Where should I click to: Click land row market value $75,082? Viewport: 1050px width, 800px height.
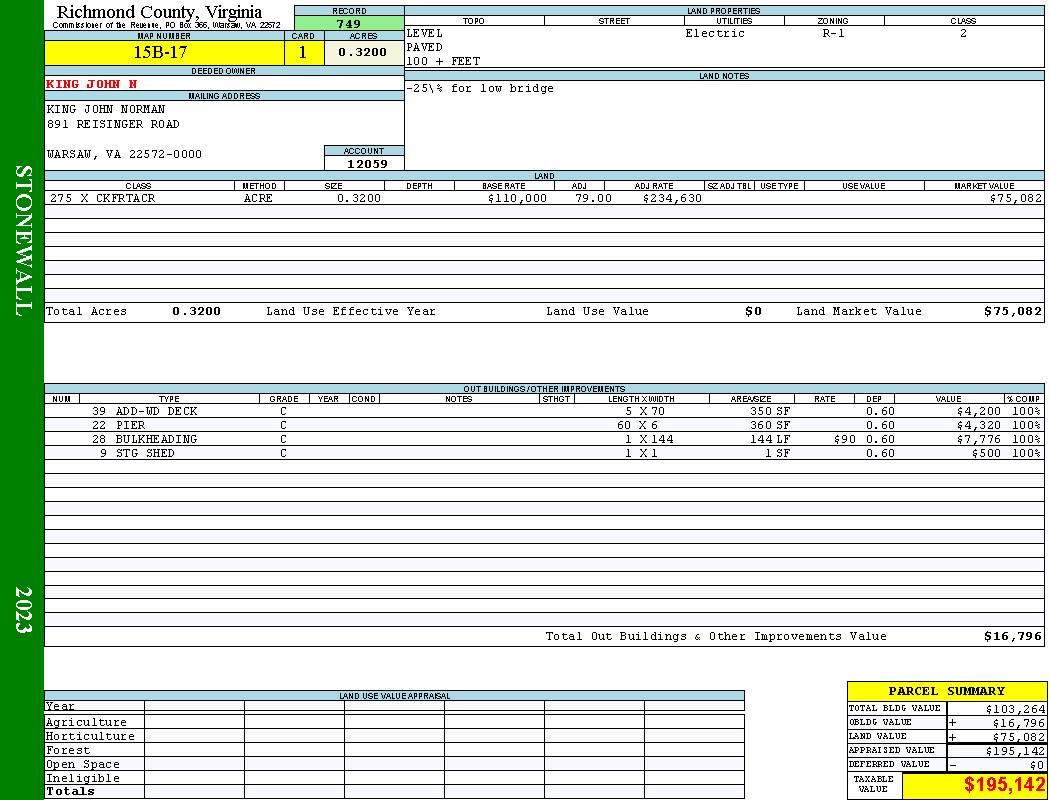(x=1015, y=198)
